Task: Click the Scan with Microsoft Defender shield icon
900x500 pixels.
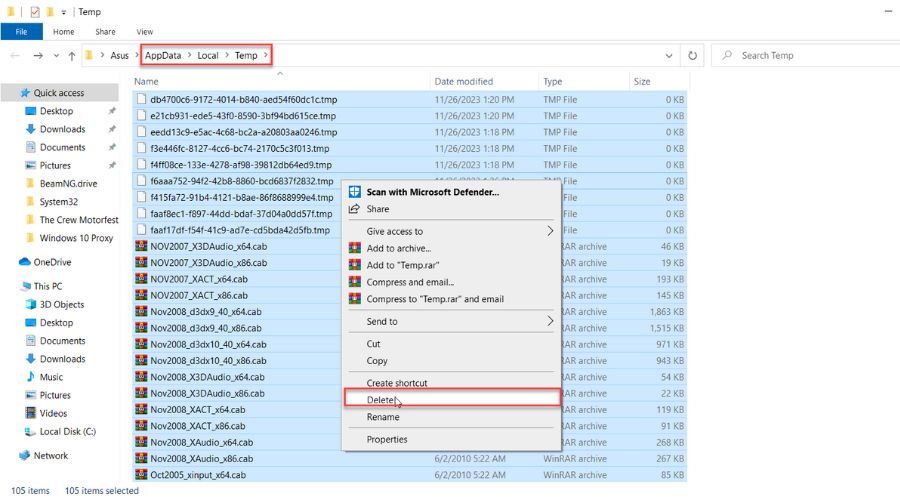Action: click(354, 192)
